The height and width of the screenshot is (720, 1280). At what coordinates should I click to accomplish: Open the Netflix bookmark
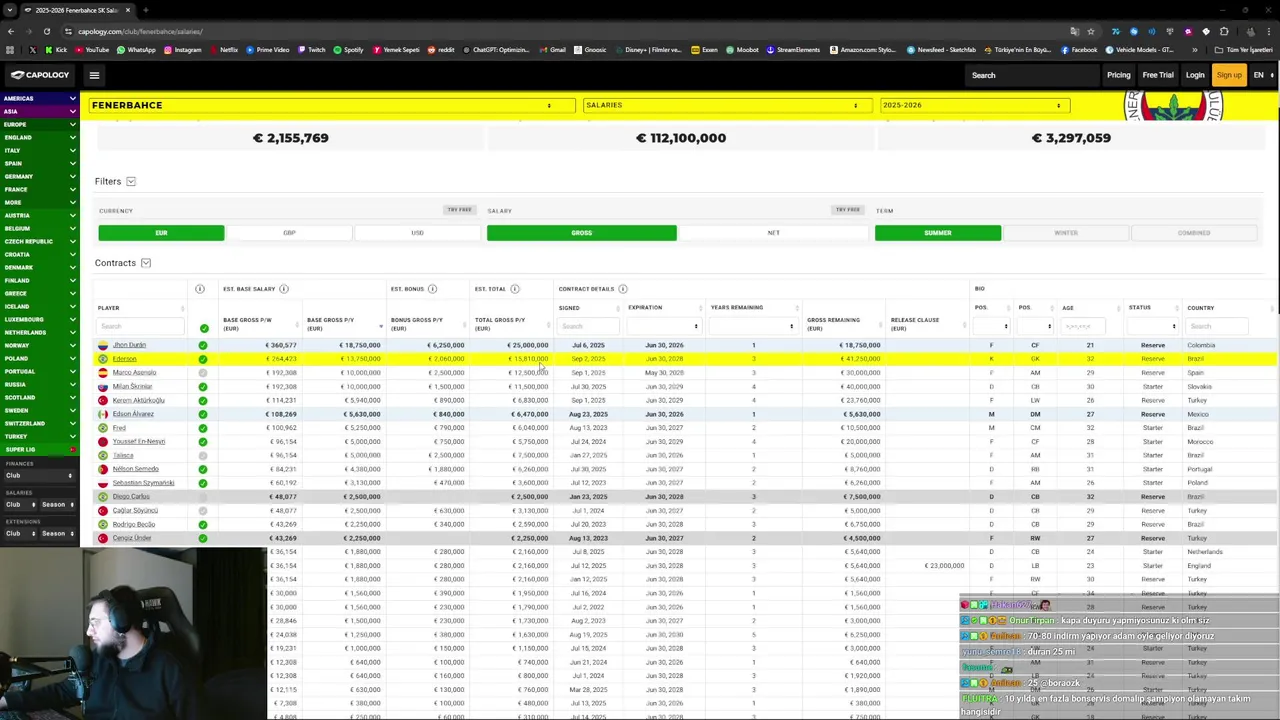pyautogui.click(x=224, y=50)
